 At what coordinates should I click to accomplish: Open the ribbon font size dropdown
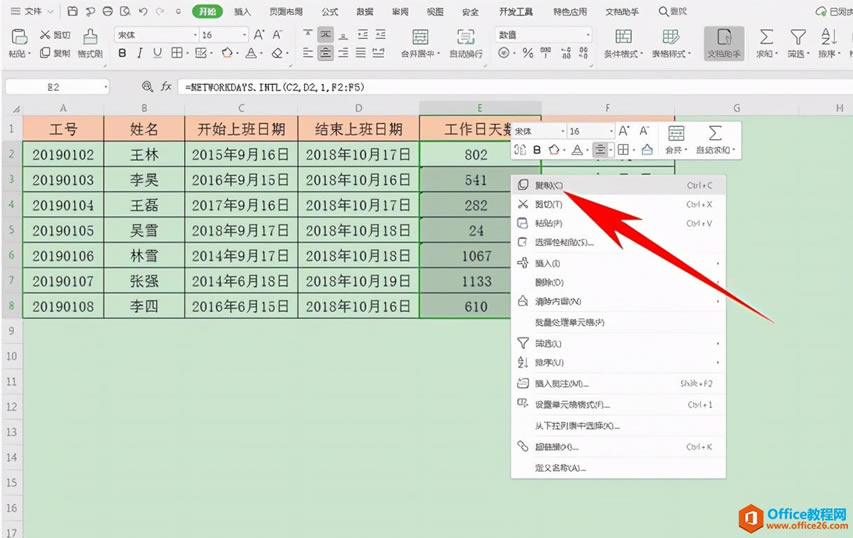click(244, 35)
